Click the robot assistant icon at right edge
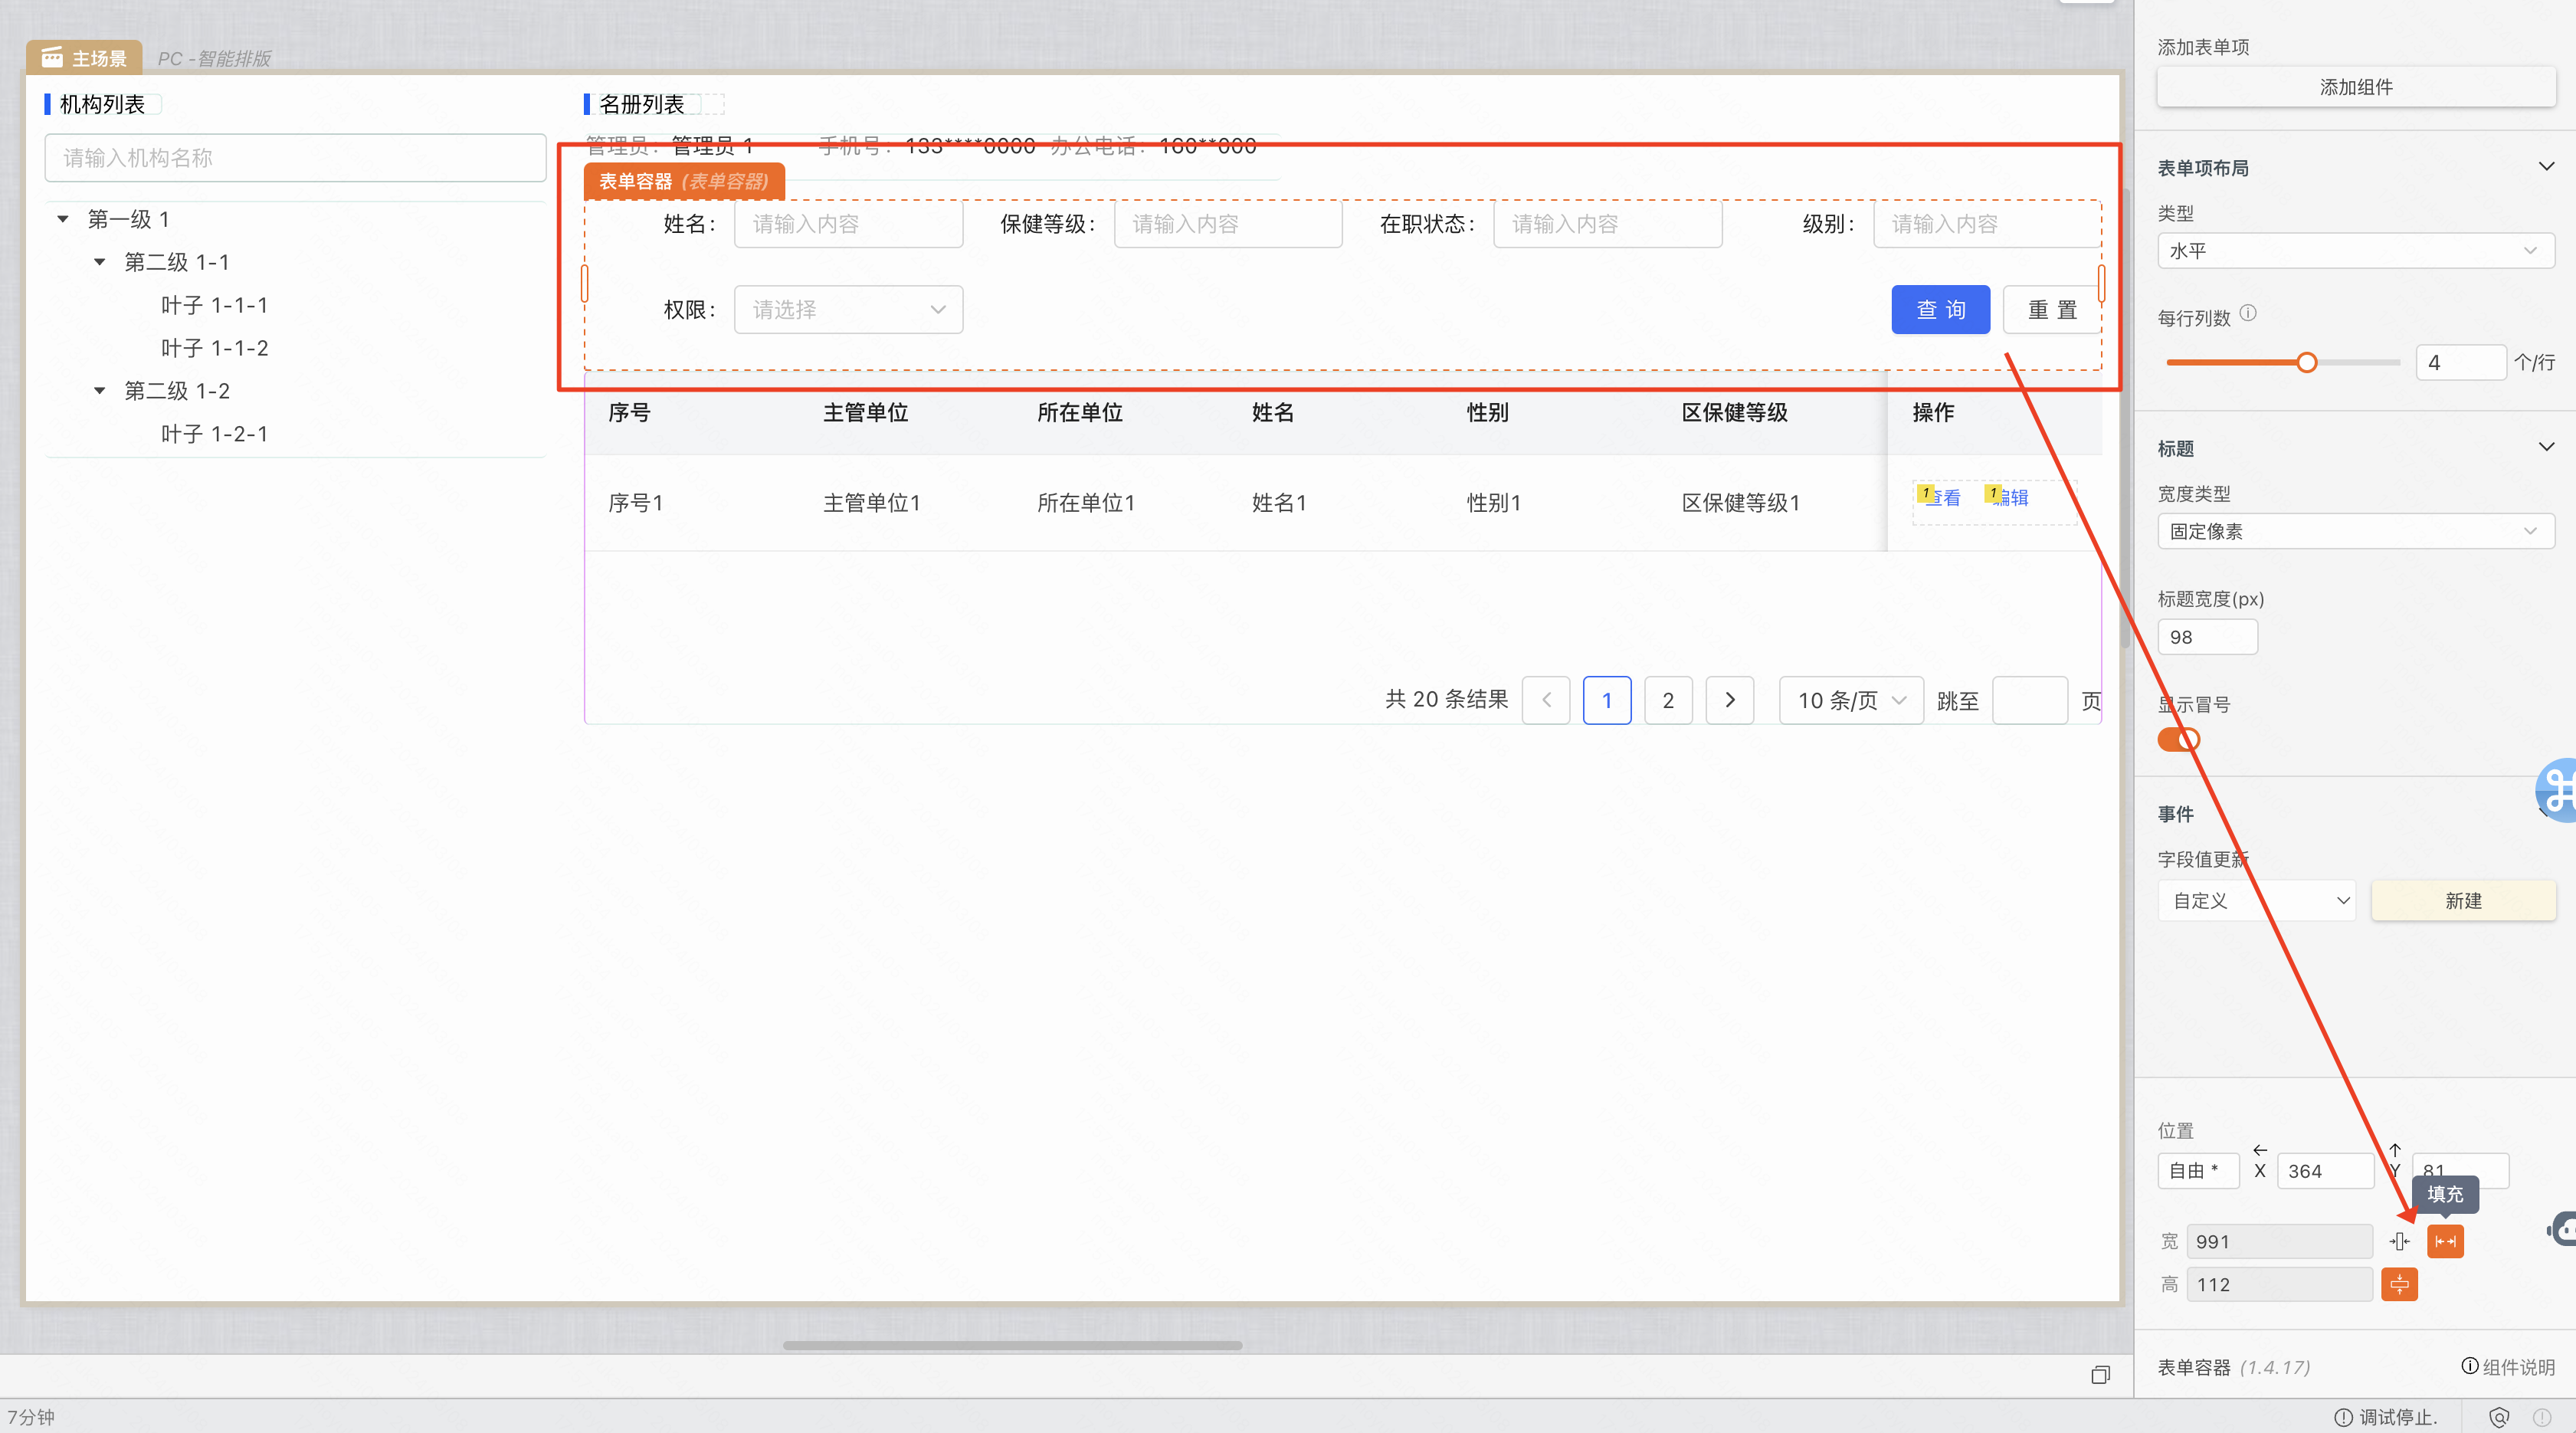 2562,1228
